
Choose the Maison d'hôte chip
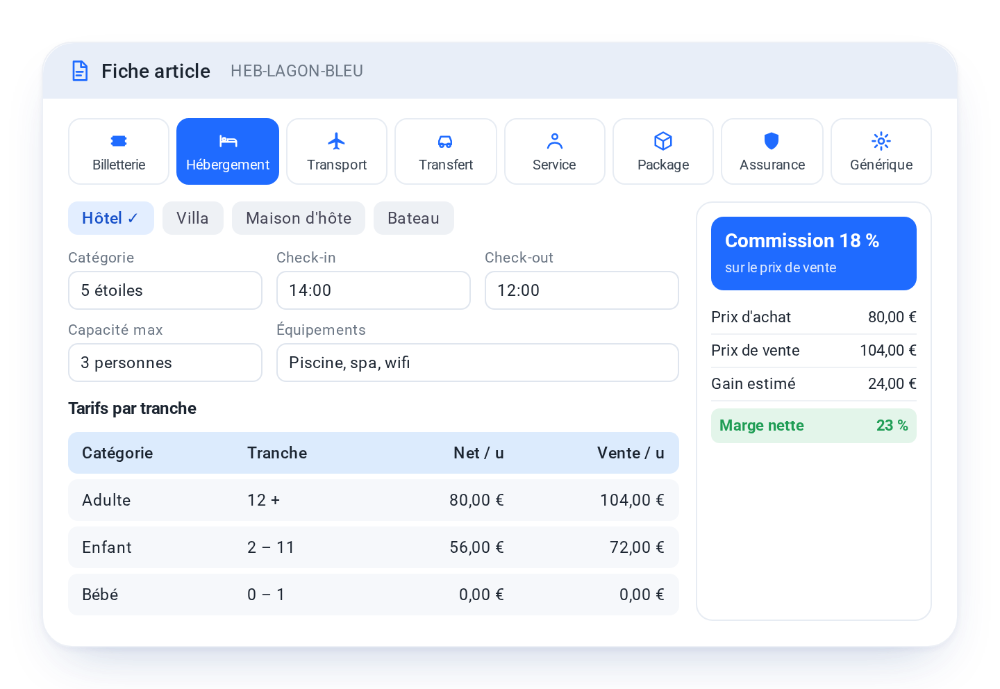(x=298, y=218)
